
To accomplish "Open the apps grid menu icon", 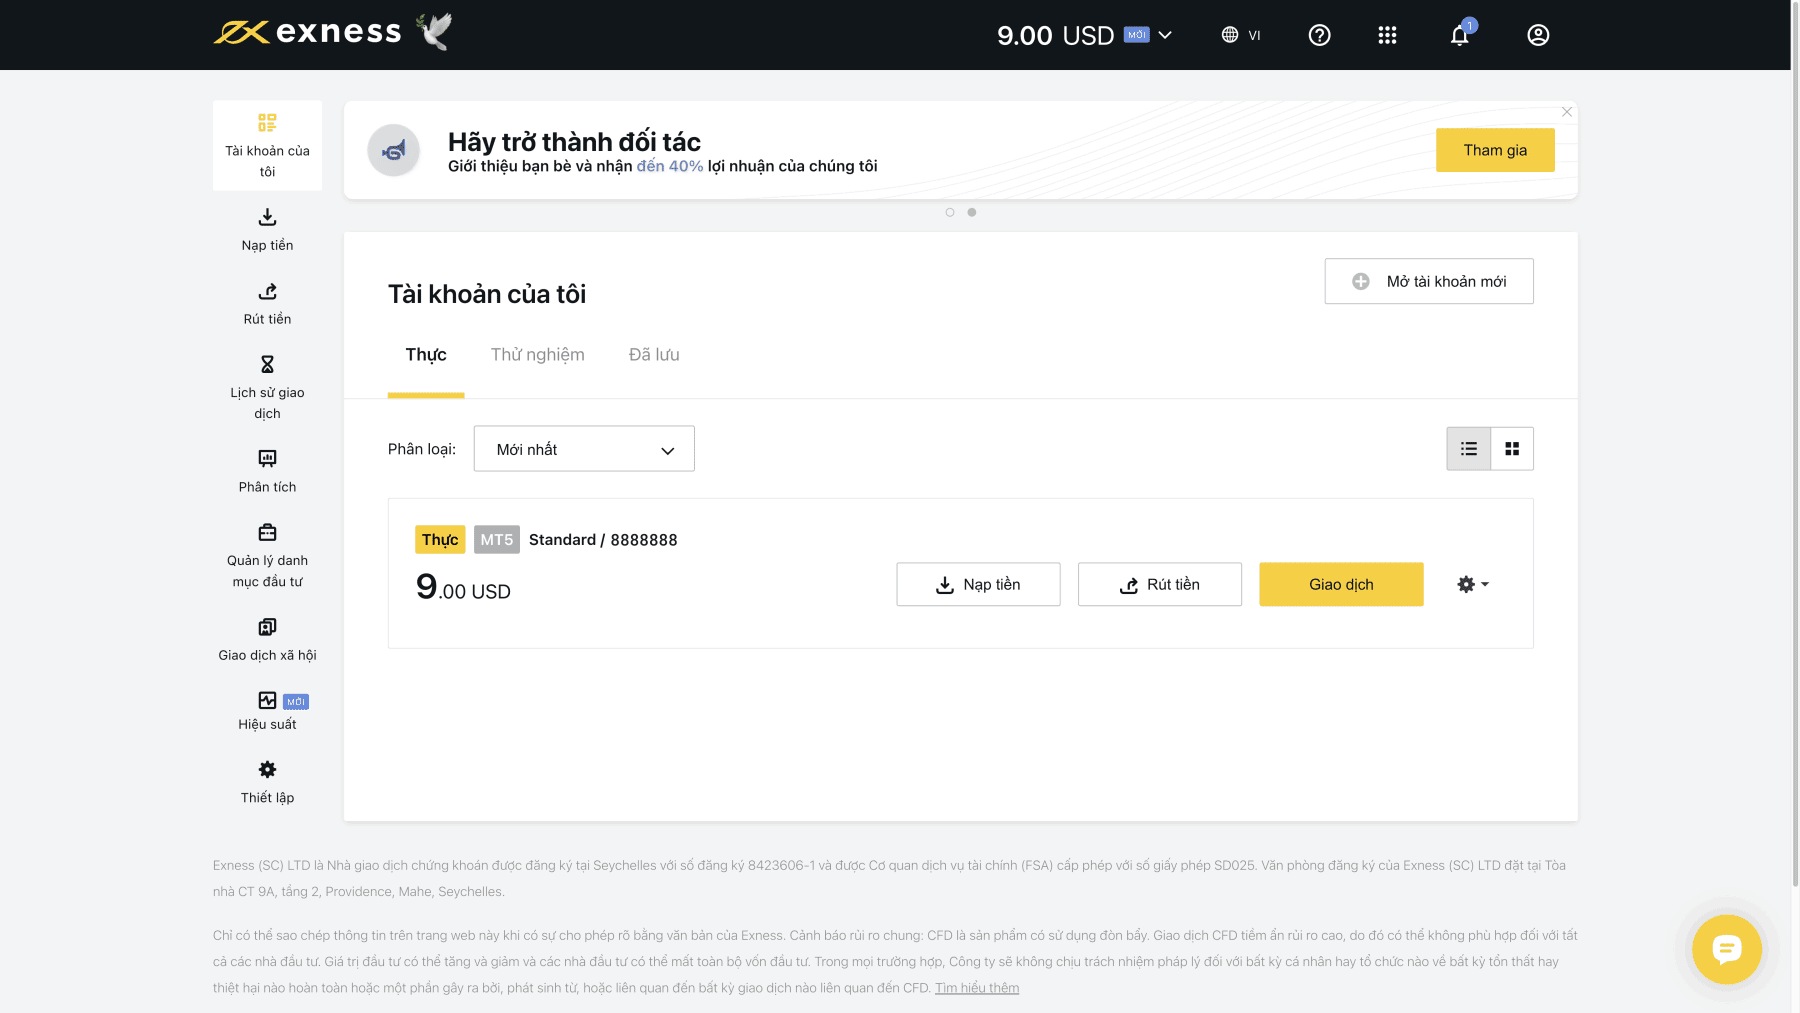I will coord(1387,35).
